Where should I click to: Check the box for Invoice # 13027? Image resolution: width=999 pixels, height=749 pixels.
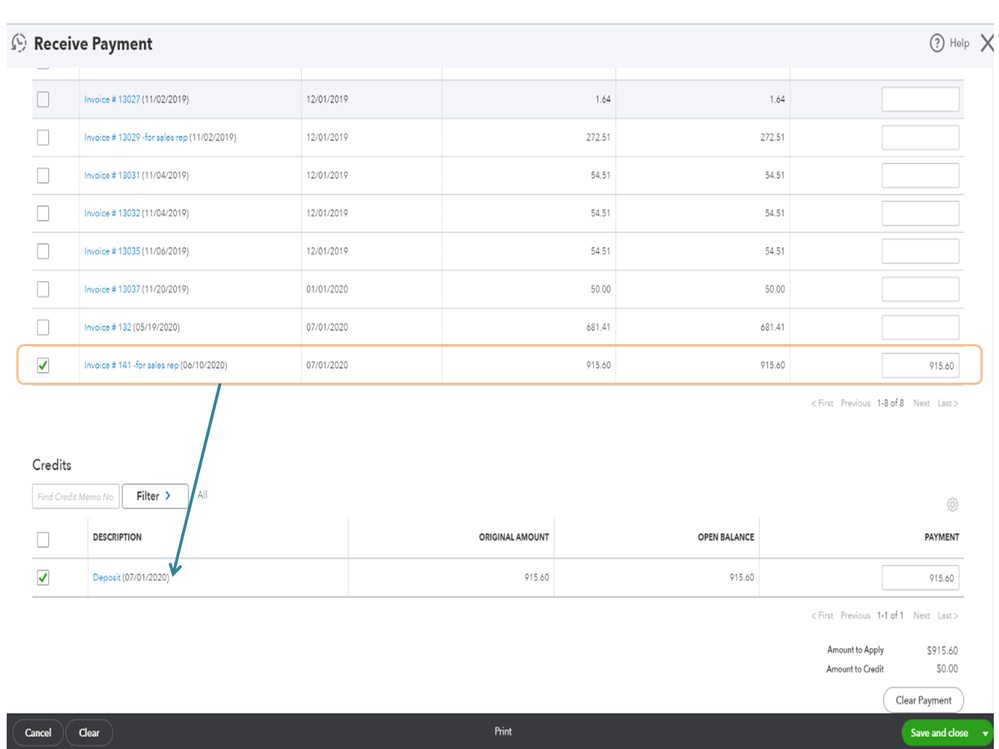pos(43,99)
